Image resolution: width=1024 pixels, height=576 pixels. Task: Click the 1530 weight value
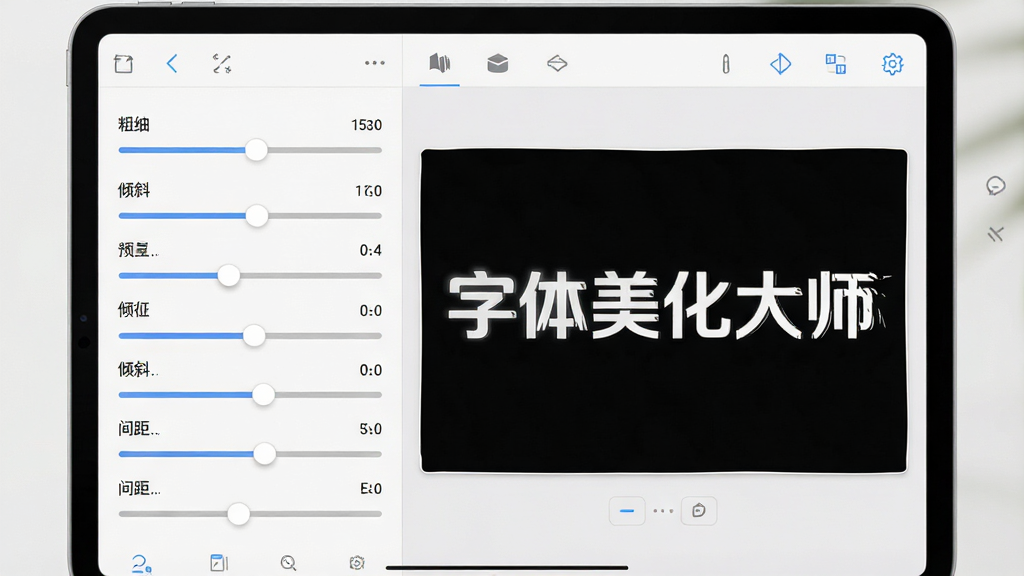(366, 125)
